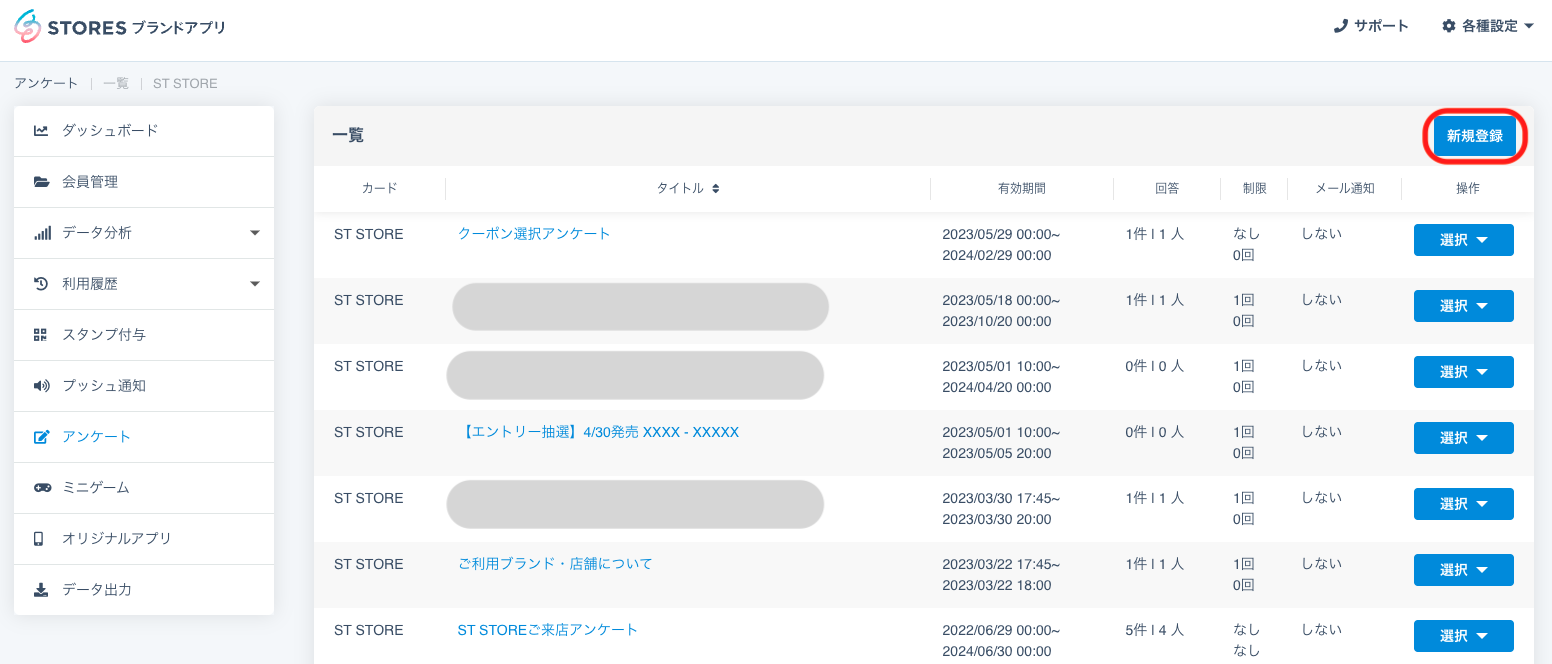
Task: Expand the 利用履歴 submenu arrow
Action: [254, 284]
